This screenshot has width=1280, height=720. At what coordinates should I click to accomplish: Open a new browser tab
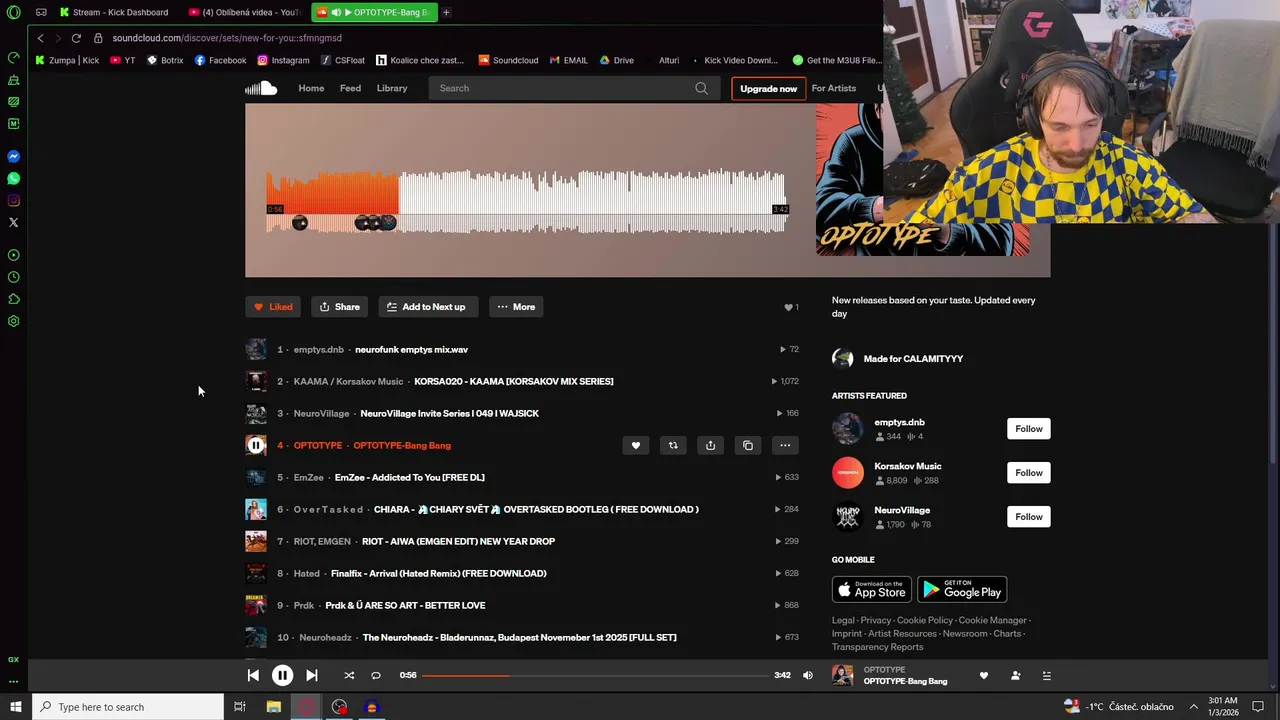pos(446,12)
